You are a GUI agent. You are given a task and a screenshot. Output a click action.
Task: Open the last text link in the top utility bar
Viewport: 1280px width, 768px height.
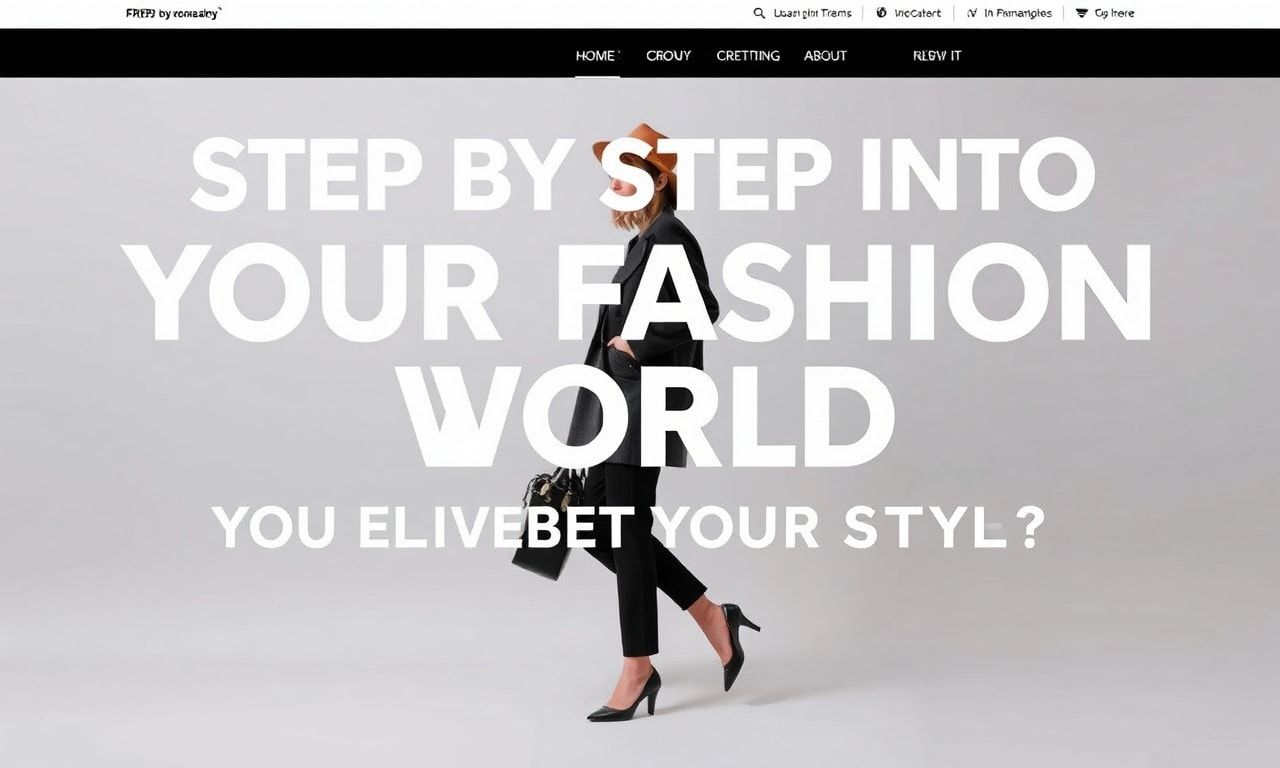(x=1114, y=13)
